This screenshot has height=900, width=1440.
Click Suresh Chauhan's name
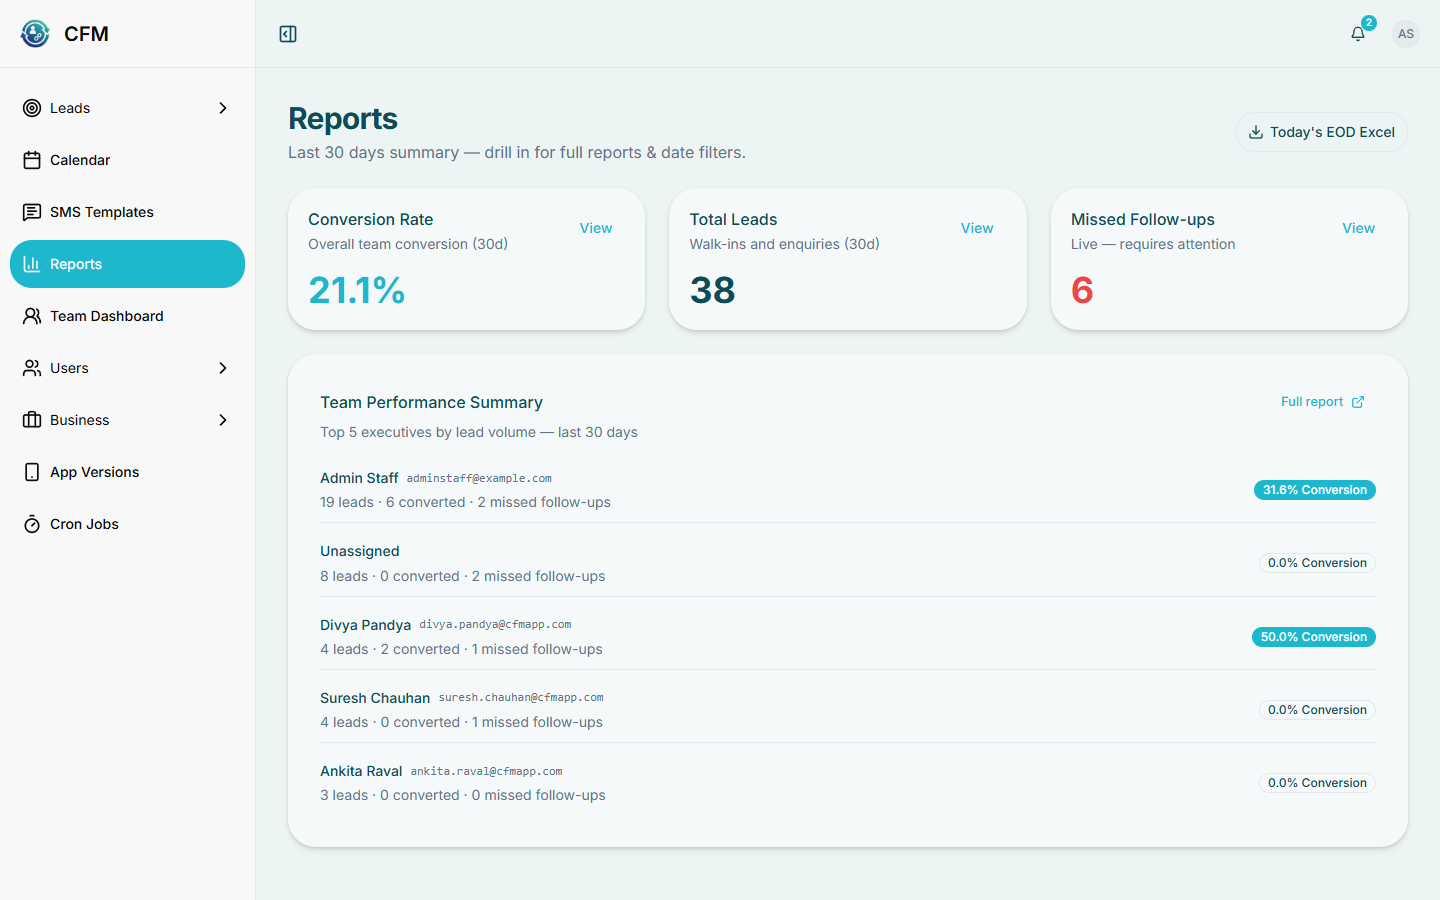pyautogui.click(x=375, y=698)
